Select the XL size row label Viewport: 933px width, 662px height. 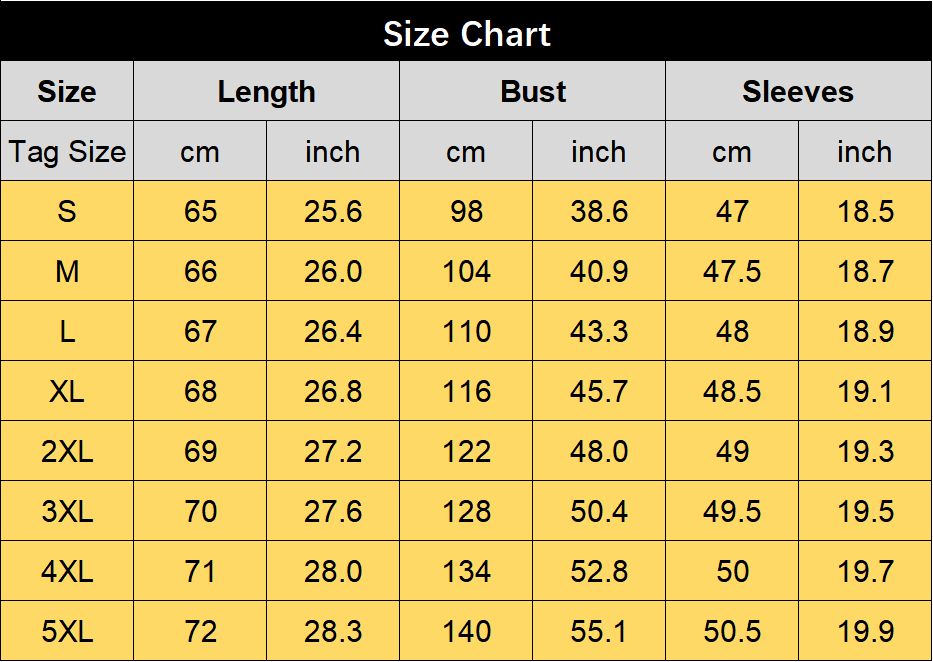[x=67, y=391]
